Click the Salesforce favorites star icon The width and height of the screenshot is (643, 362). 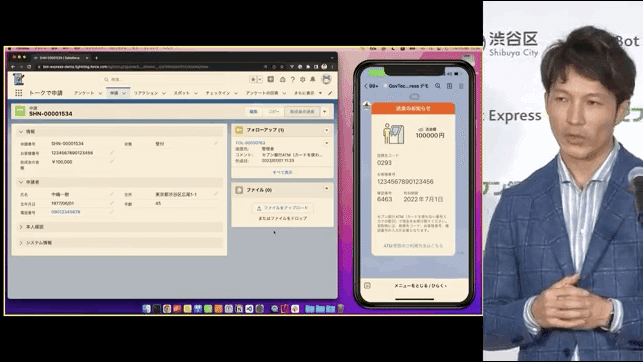click(x=253, y=79)
